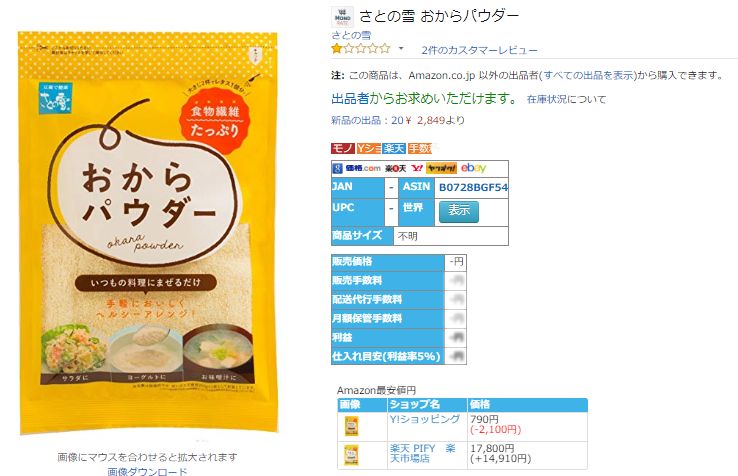Click the red モノ badge
This screenshot has width=738, height=476.
(x=343, y=148)
